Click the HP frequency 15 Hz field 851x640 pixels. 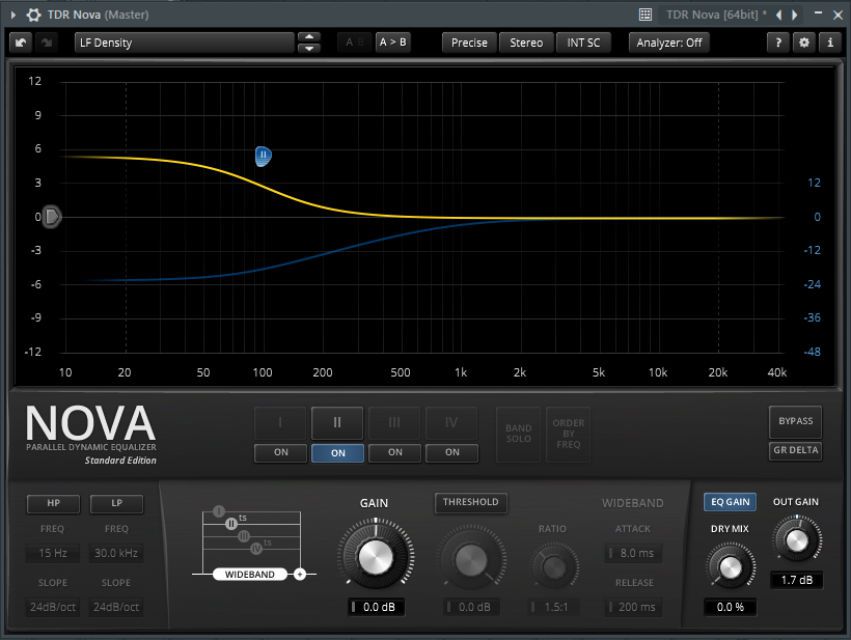53,553
